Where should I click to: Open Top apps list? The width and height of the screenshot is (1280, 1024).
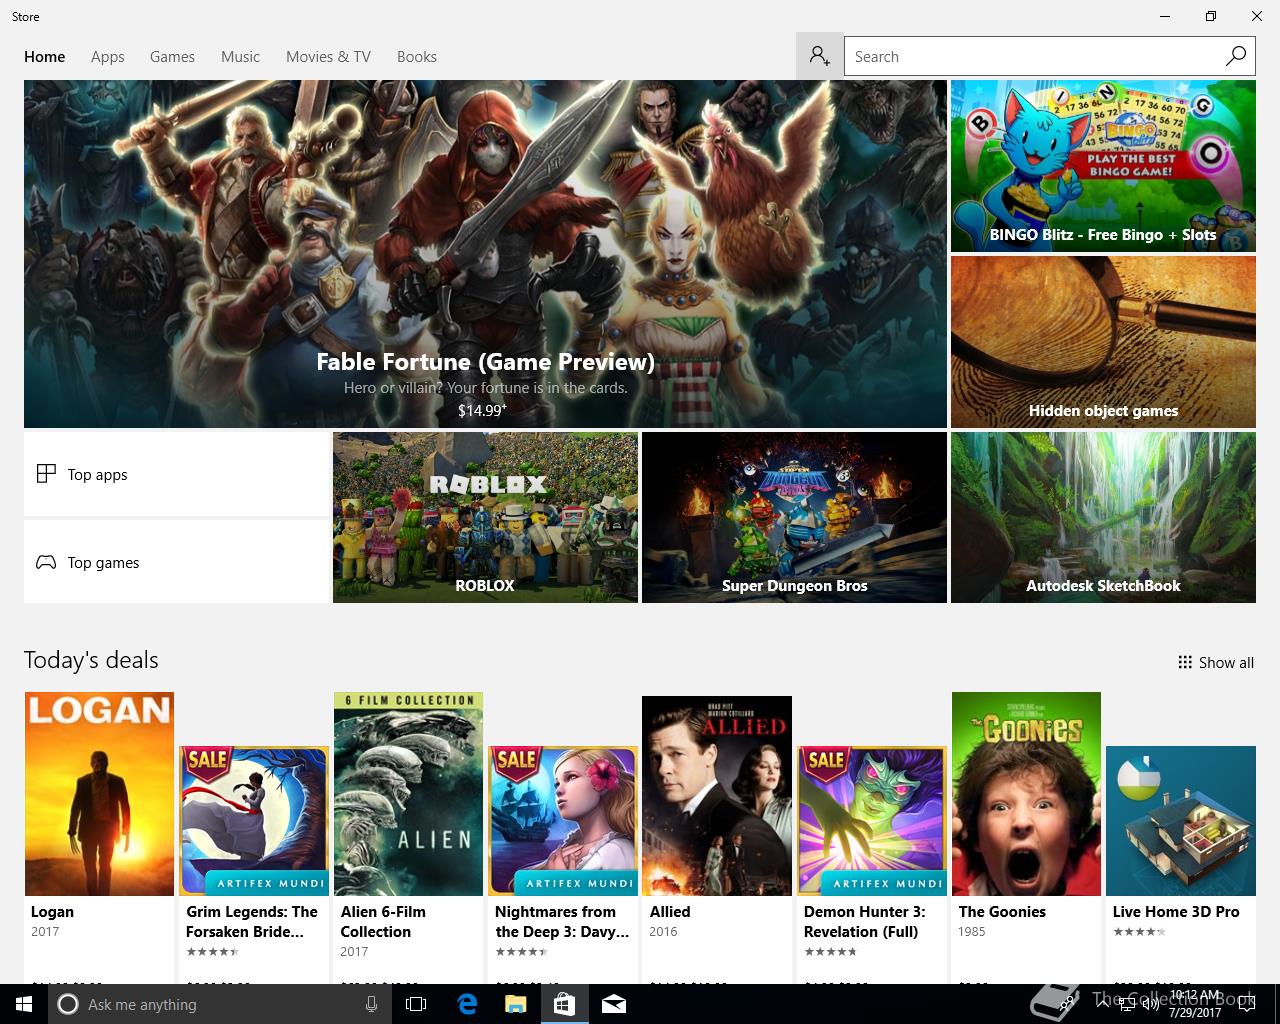[x=176, y=474]
